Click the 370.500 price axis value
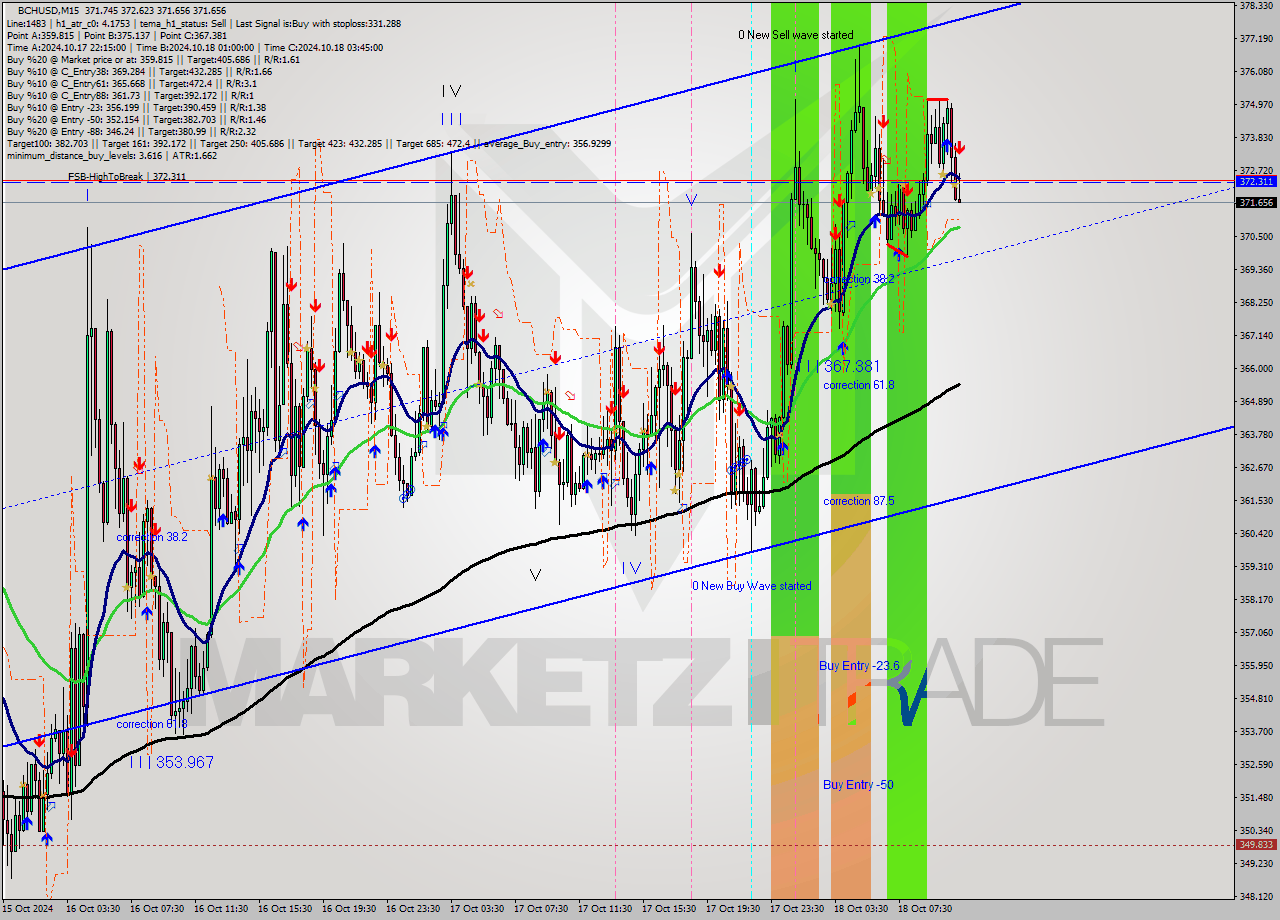Viewport: 1280px width, 920px height. tap(1255, 237)
